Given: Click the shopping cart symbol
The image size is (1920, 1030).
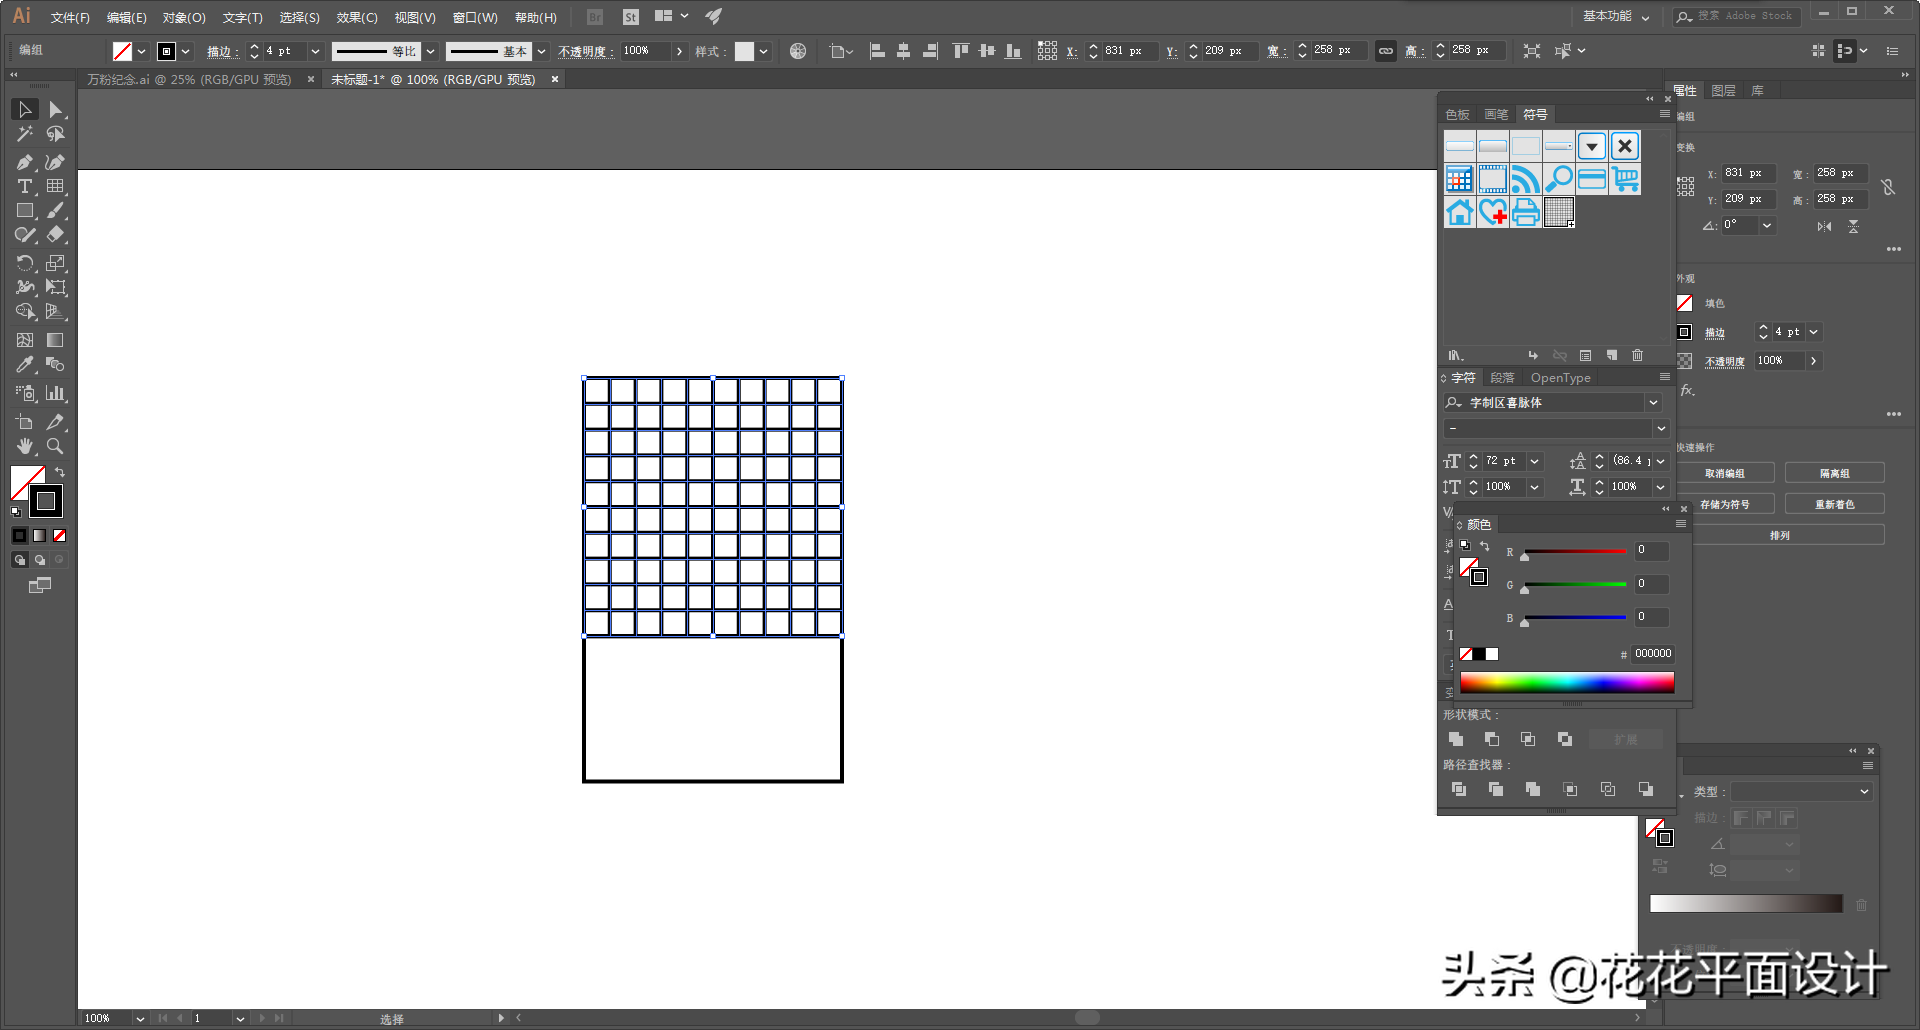Looking at the screenshot, I should [x=1625, y=179].
